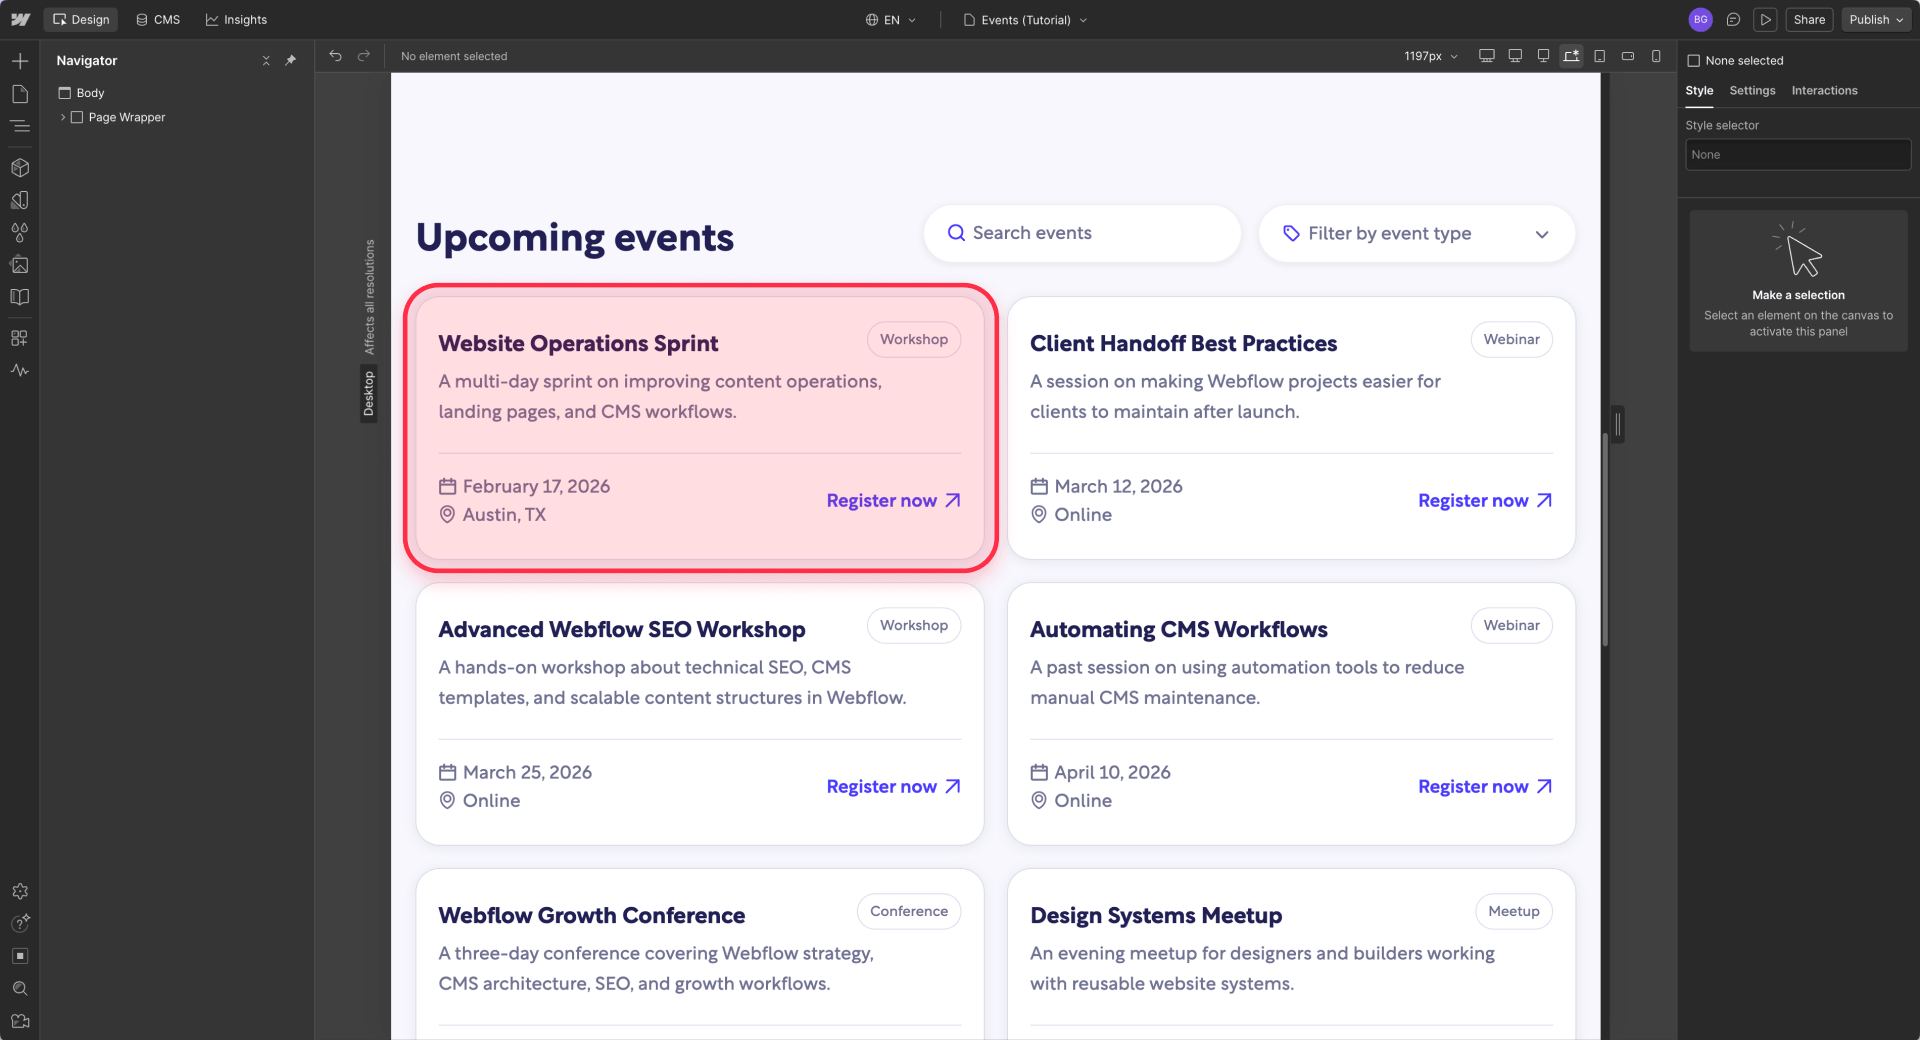
Task: Open the EN locale dropdown
Action: (x=891, y=20)
